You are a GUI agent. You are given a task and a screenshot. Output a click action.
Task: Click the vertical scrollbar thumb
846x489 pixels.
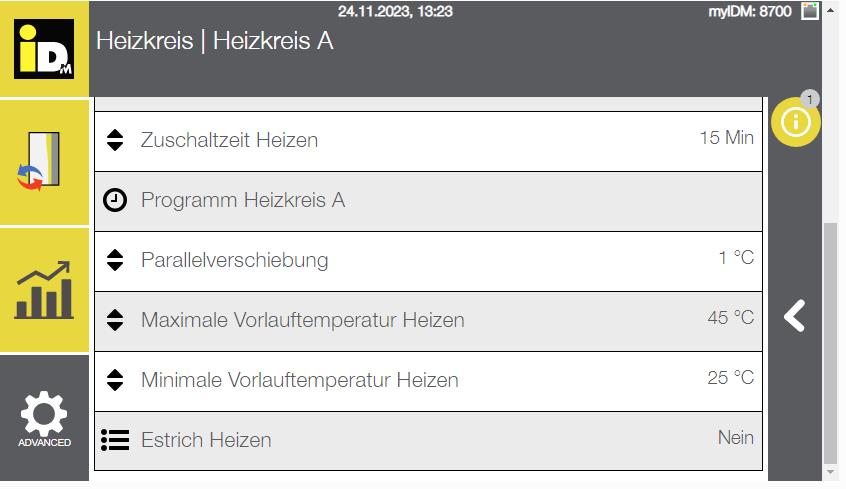point(831,343)
